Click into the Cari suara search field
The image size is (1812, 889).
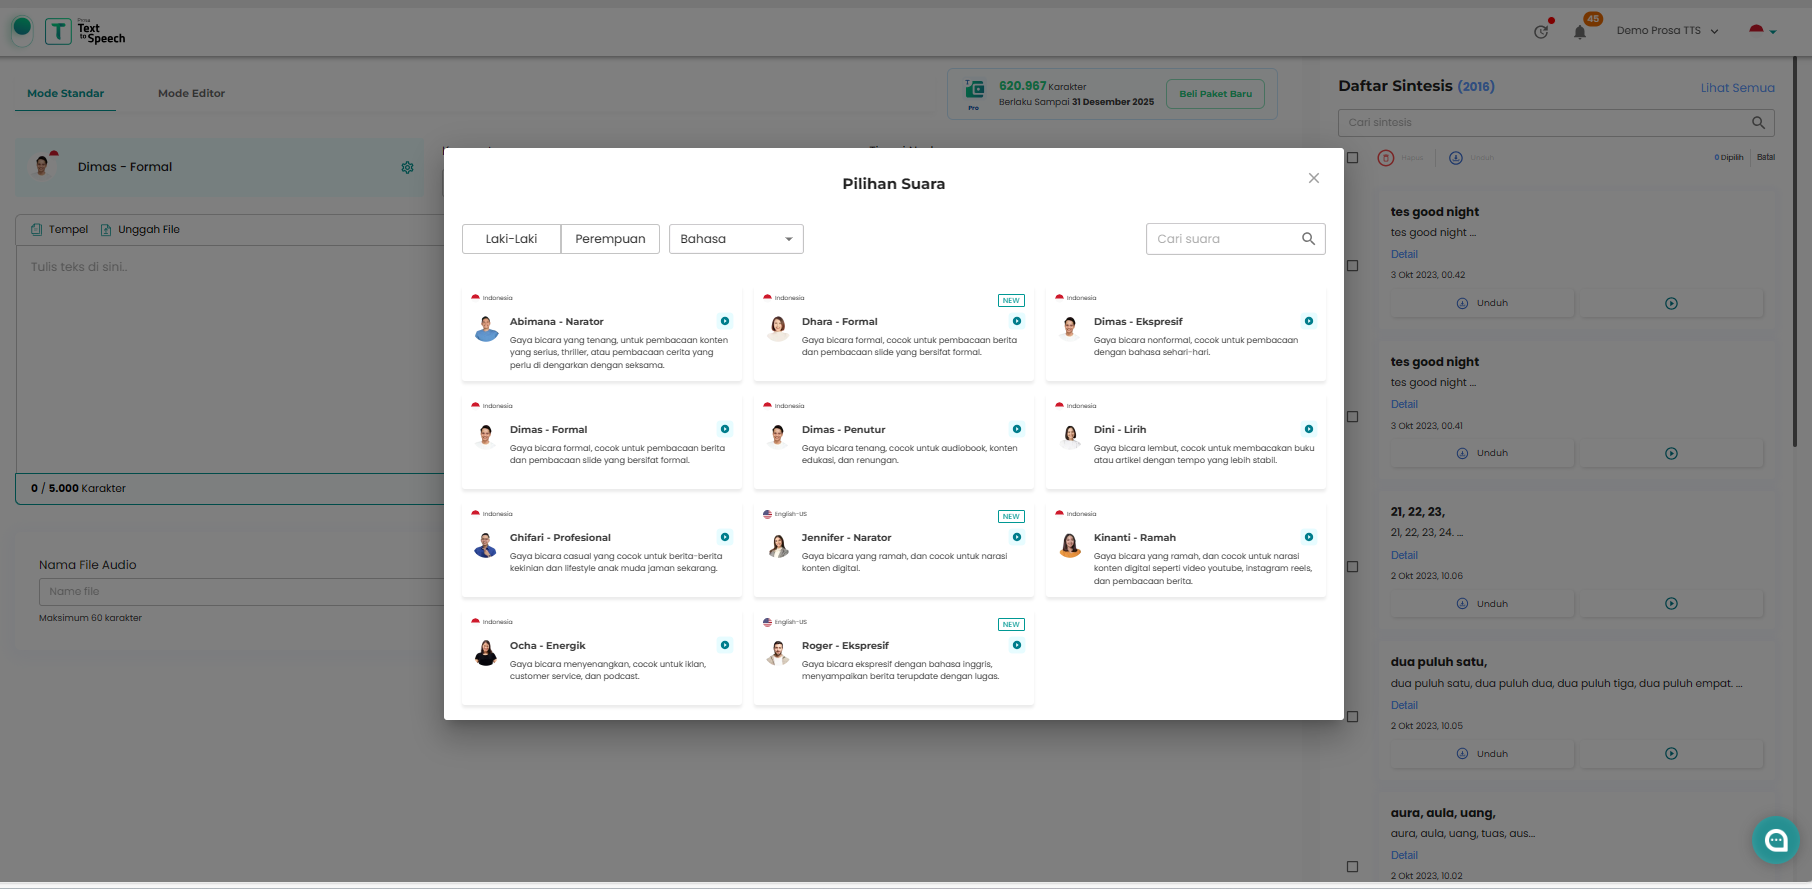(x=1222, y=239)
